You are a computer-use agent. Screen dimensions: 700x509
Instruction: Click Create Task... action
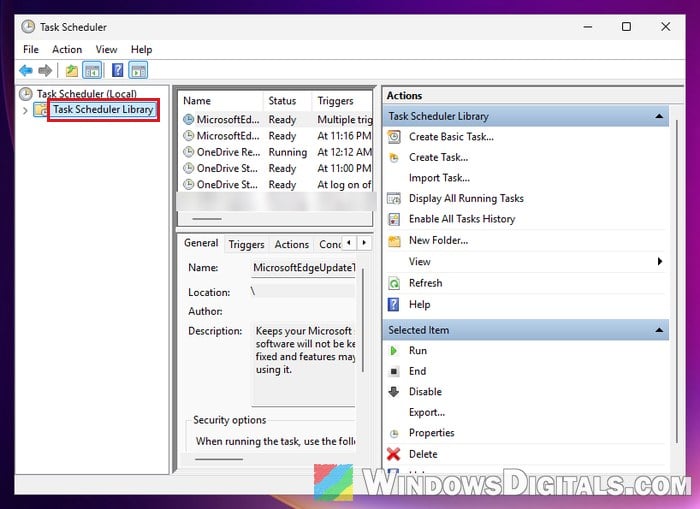[x=438, y=157]
